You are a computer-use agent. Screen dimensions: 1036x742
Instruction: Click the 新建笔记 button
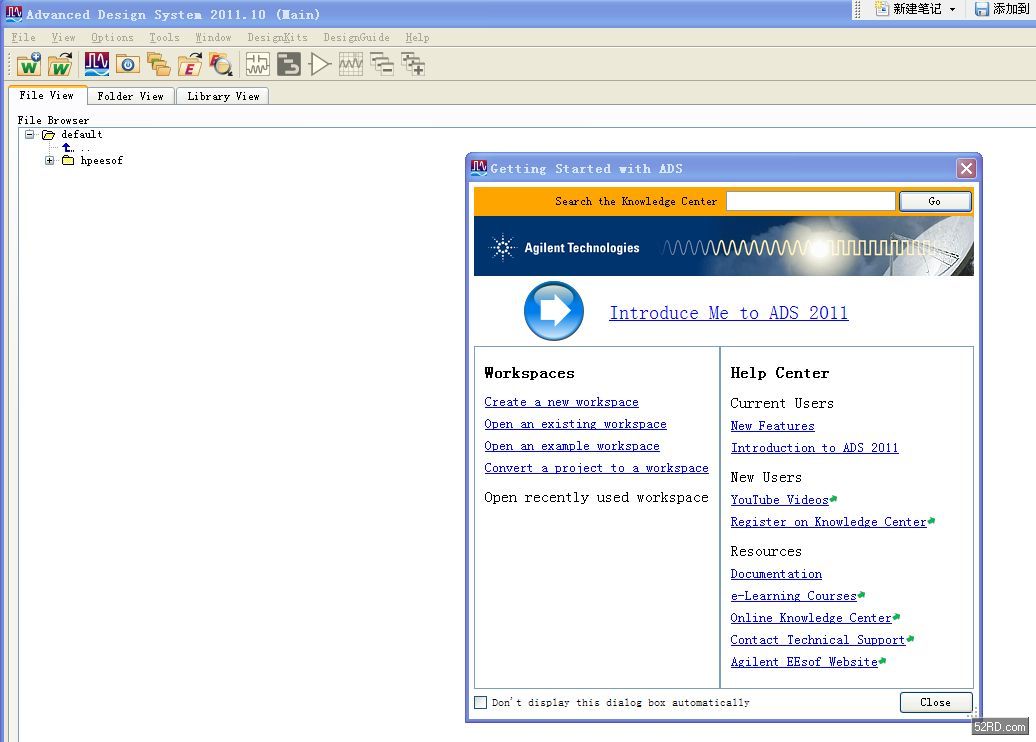click(x=908, y=9)
